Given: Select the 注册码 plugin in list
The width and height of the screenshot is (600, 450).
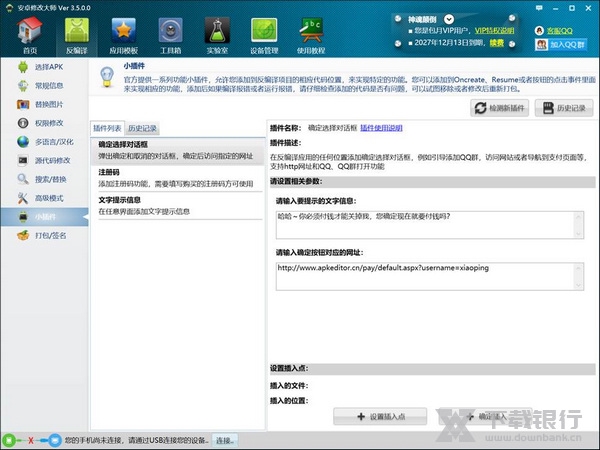Looking at the screenshot, I should point(110,172).
